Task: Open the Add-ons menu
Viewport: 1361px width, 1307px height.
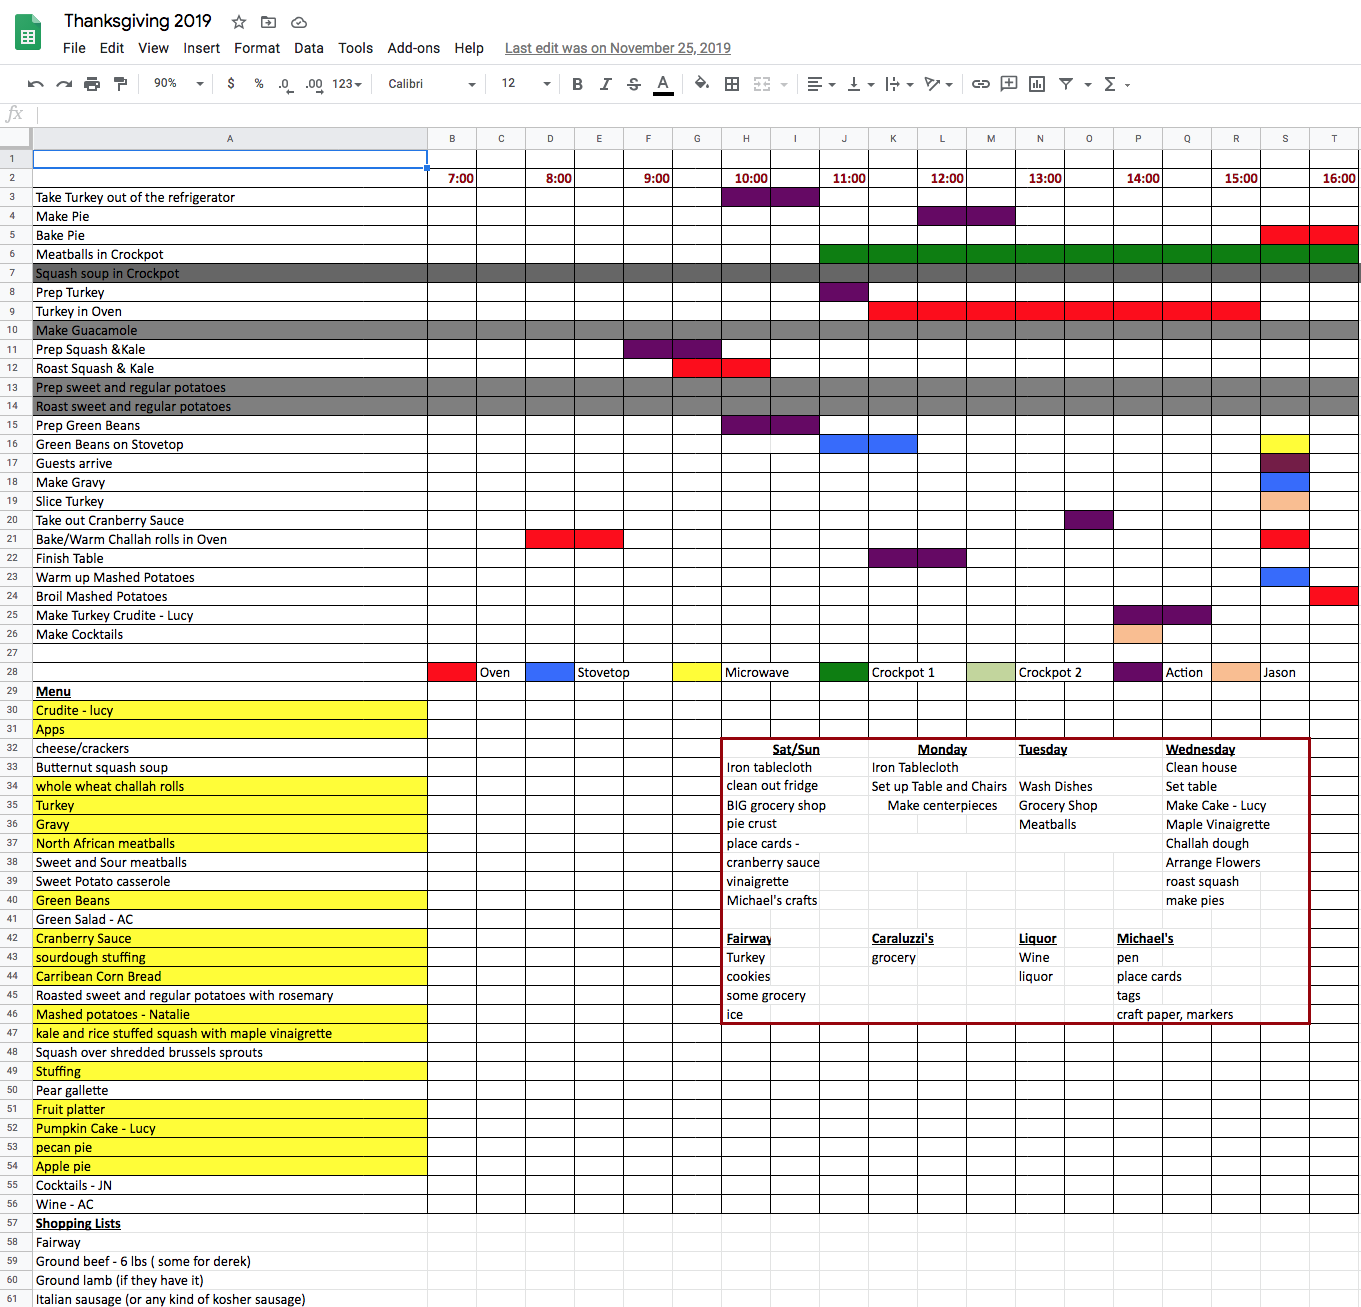Action: 413,48
